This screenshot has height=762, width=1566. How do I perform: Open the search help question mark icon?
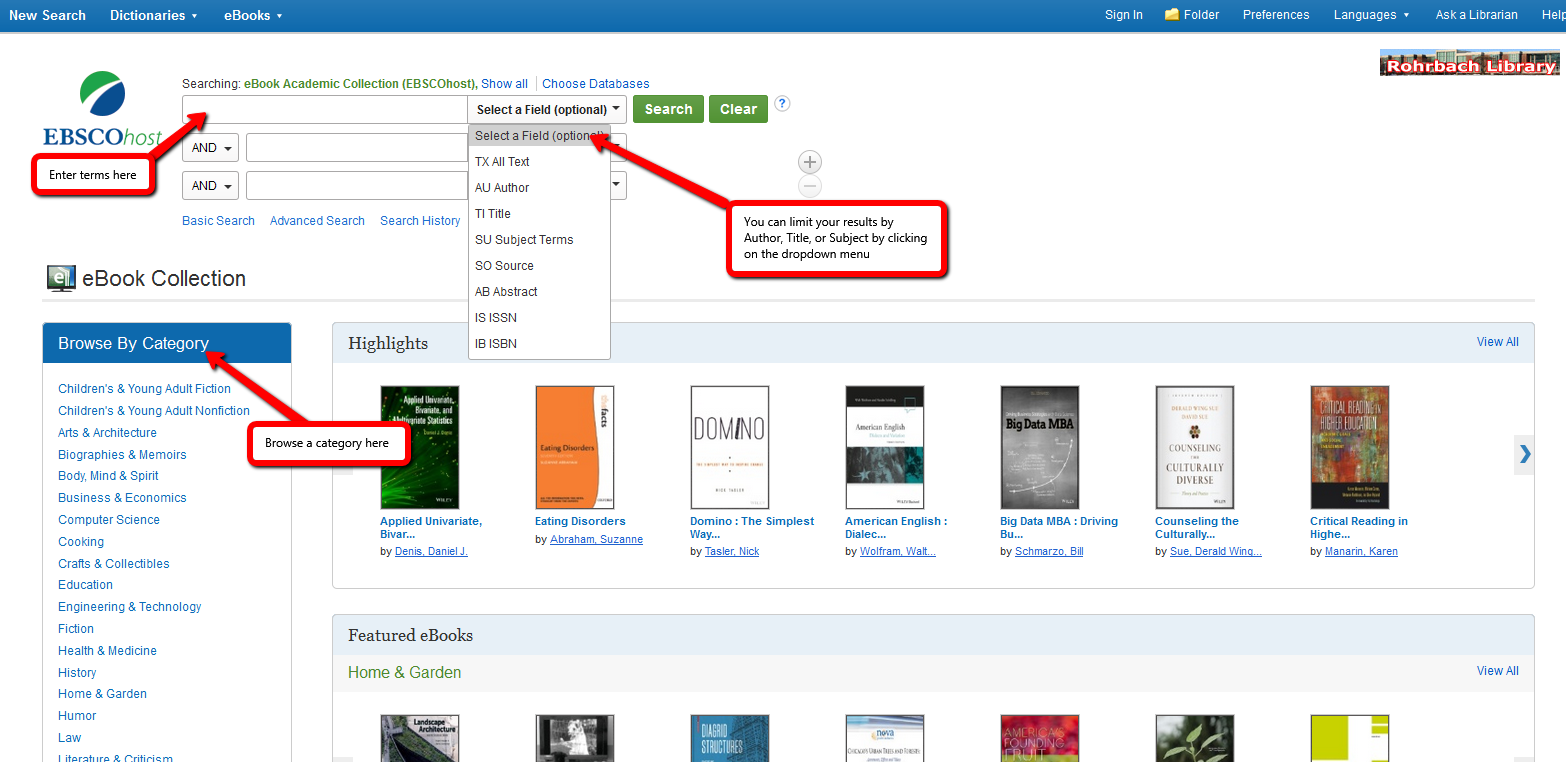(782, 103)
